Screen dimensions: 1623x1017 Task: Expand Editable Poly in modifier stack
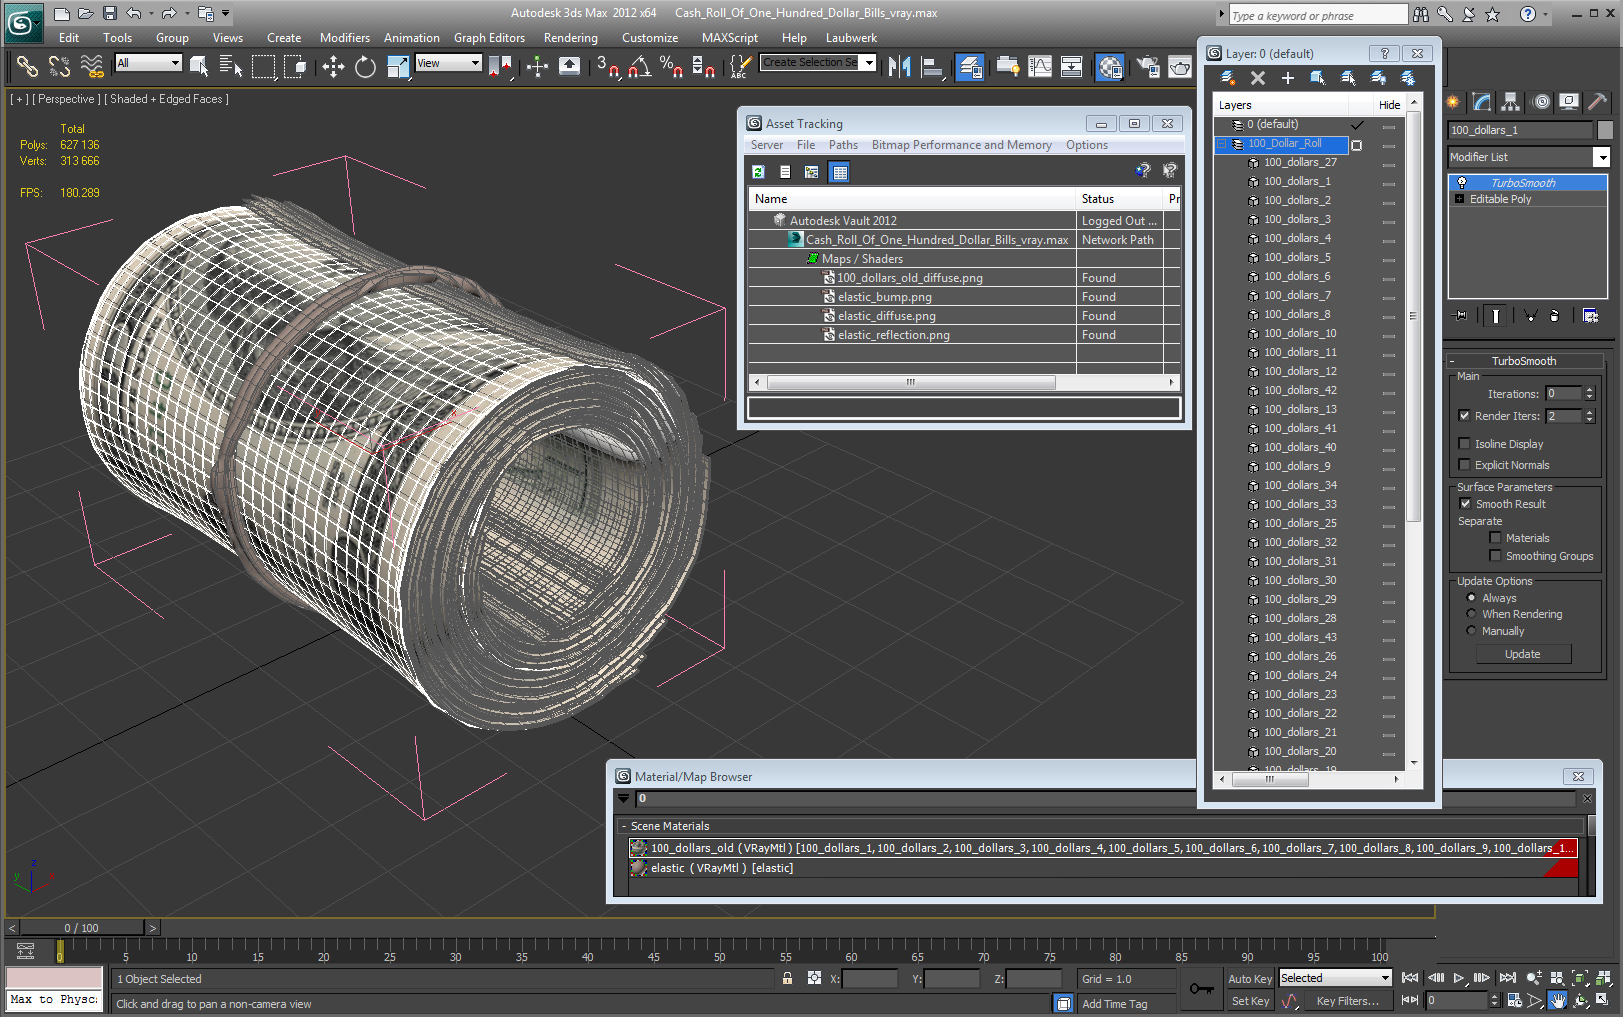coord(1459,199)
